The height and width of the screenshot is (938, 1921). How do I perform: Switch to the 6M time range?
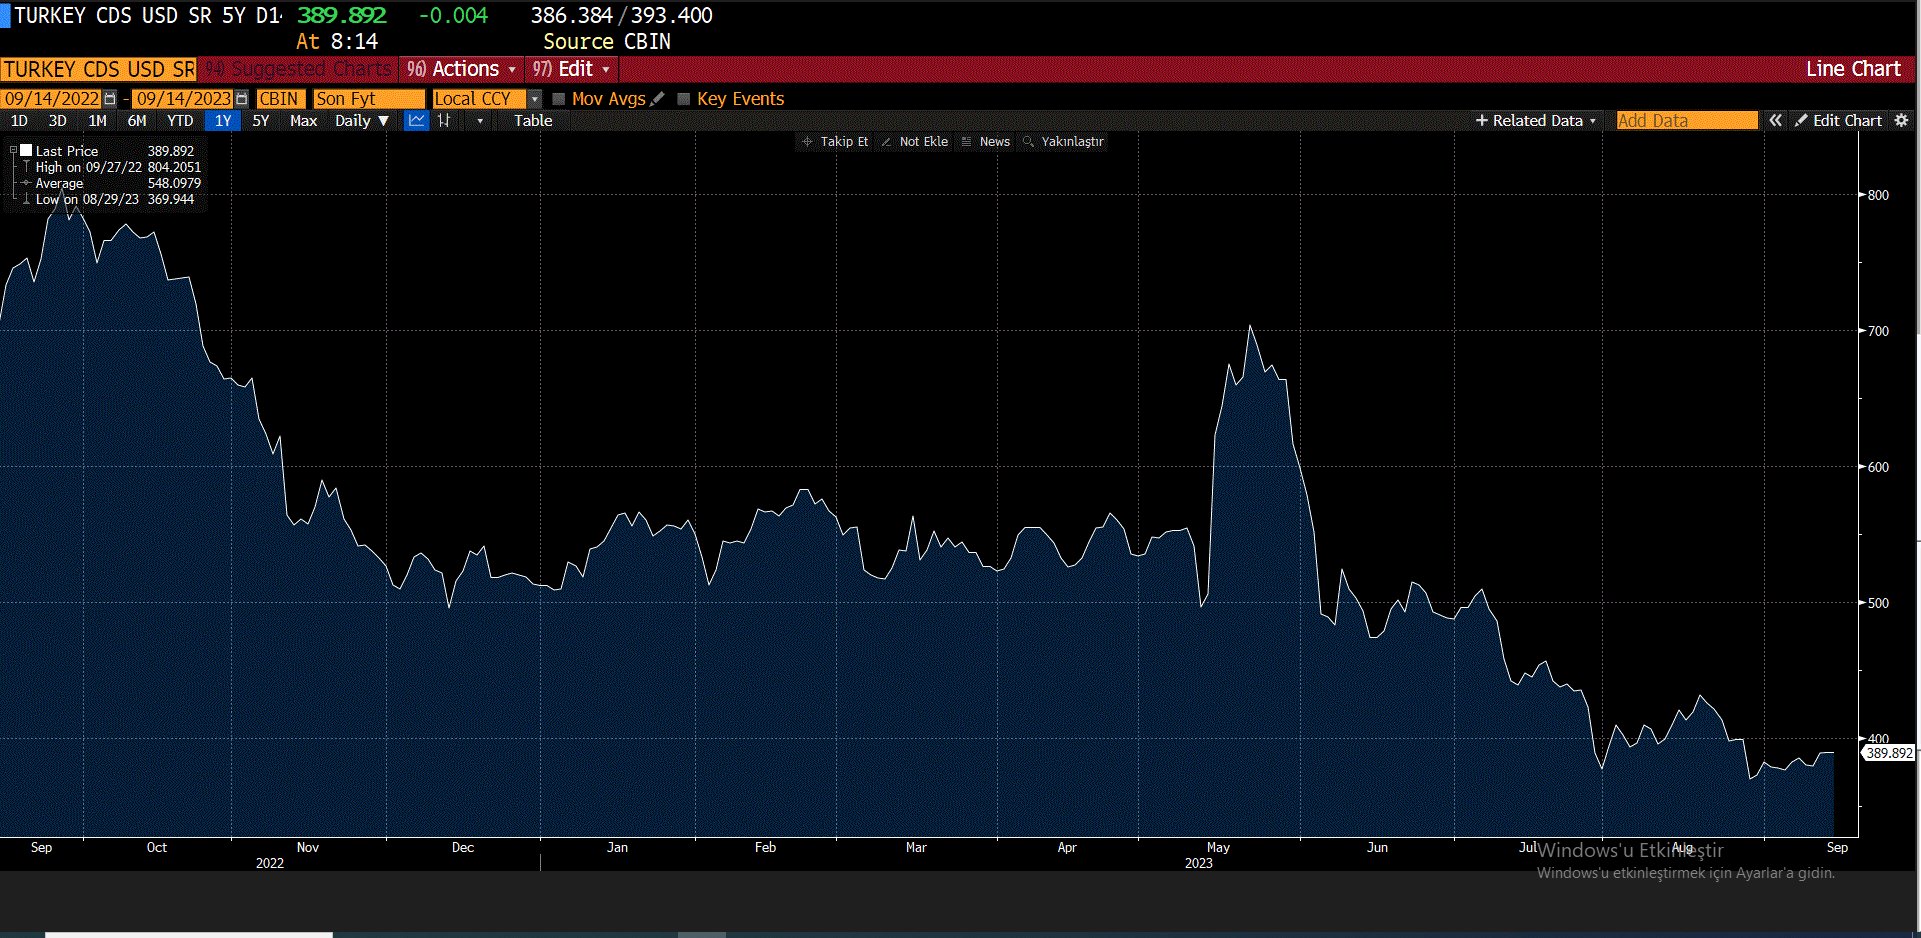coord(137,121)
